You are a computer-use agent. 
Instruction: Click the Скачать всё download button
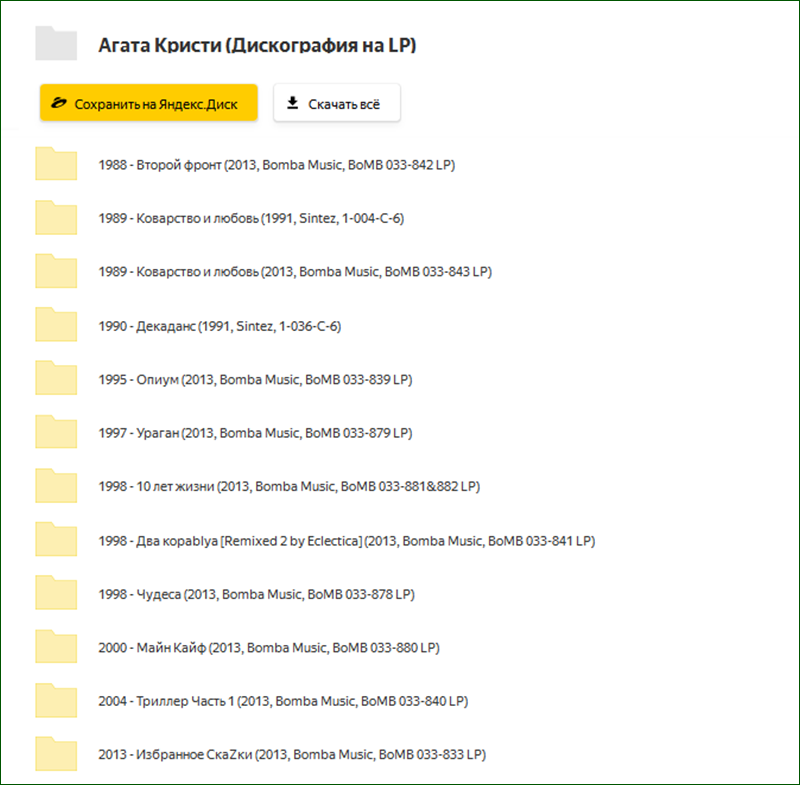tap(337, 103)
